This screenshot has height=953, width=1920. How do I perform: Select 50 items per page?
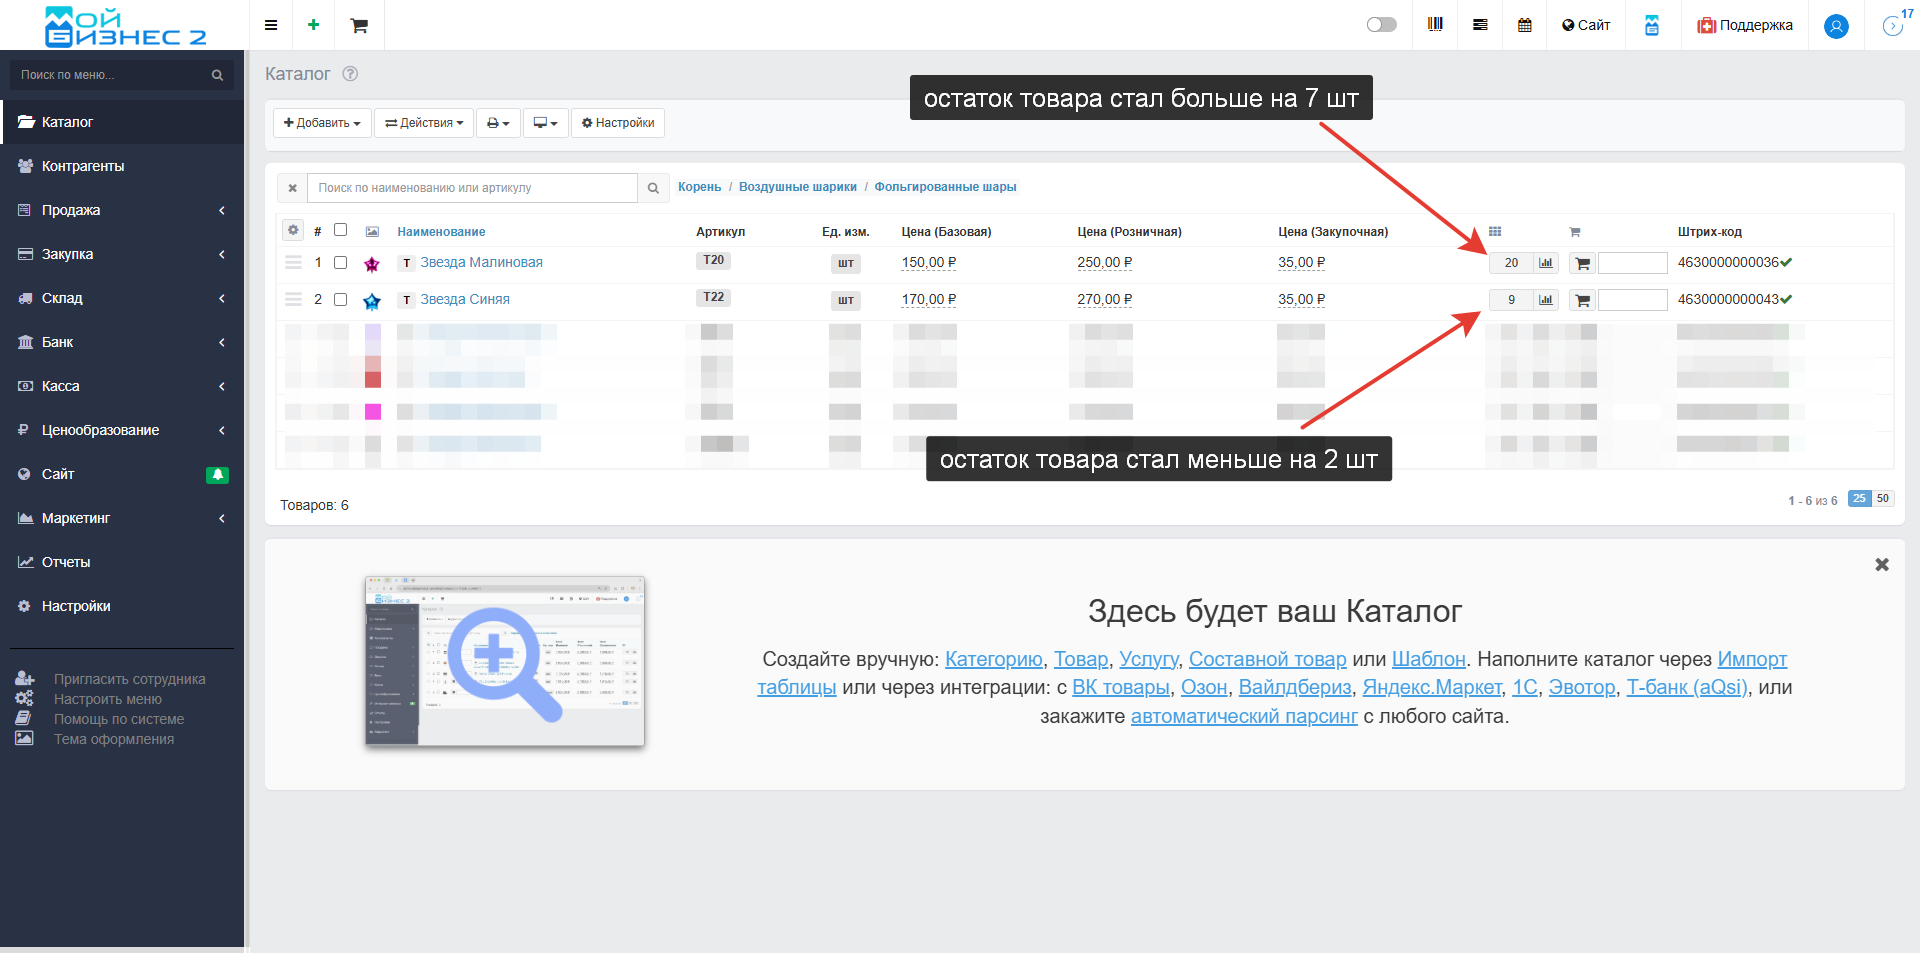coord(1883,498)
